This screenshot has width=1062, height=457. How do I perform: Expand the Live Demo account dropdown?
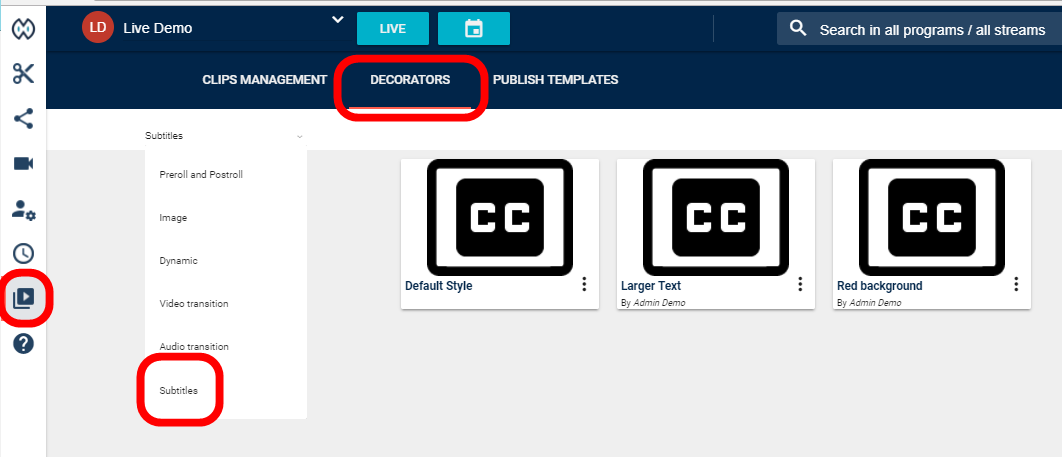pos(337,21)
